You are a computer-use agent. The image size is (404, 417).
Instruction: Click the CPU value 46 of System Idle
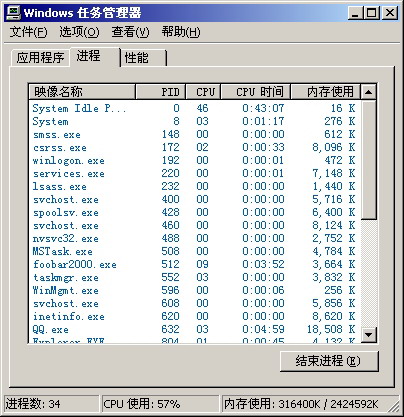click(202, 108)
